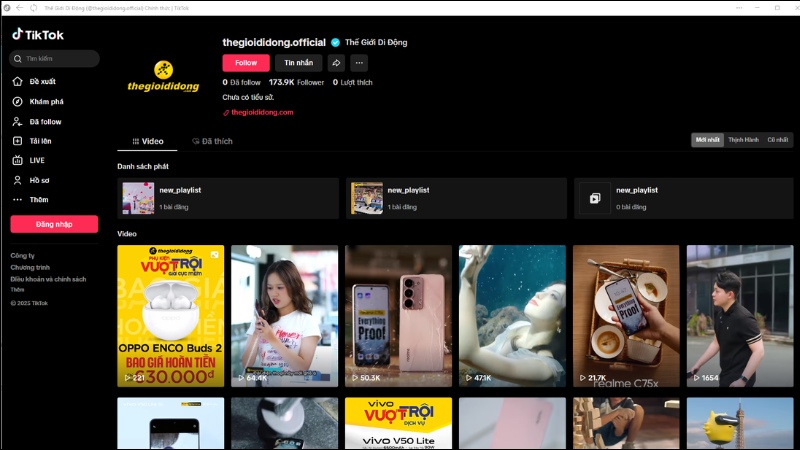Sort videos by Thịnh Hành
The height and width of the screenshot is (450, 800).
pyautogui.click(x=743, y=140)
